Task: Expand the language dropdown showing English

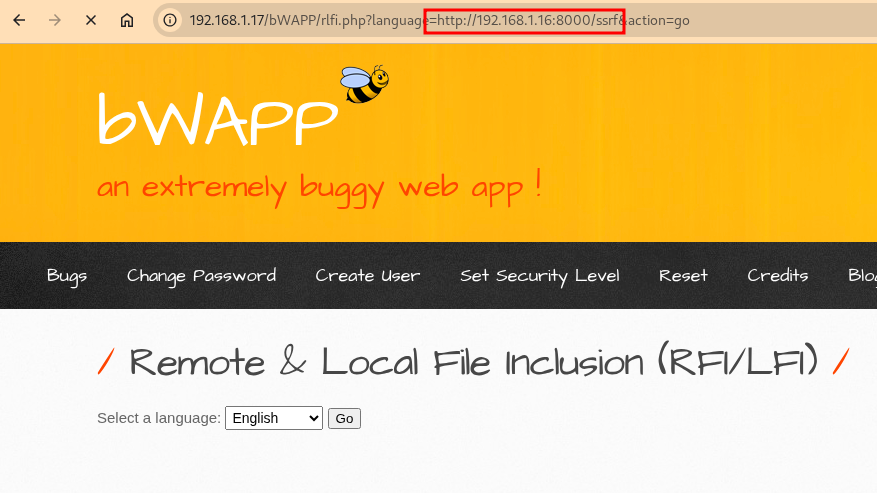Action: point(273,418)
